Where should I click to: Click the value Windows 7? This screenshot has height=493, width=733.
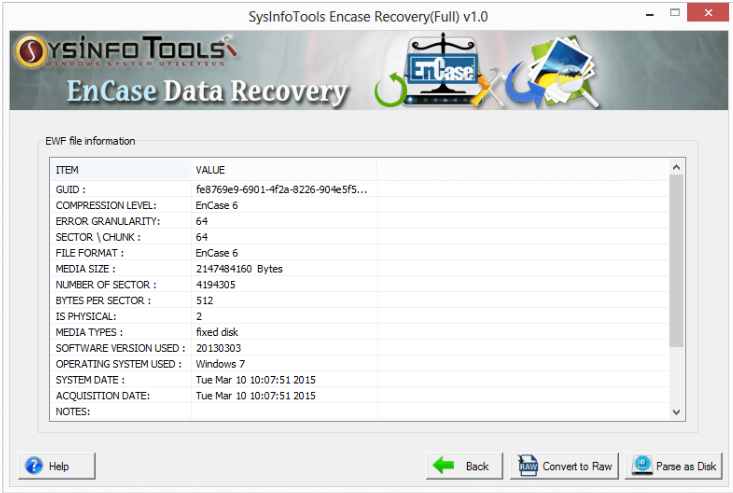[x=220, y=364]
